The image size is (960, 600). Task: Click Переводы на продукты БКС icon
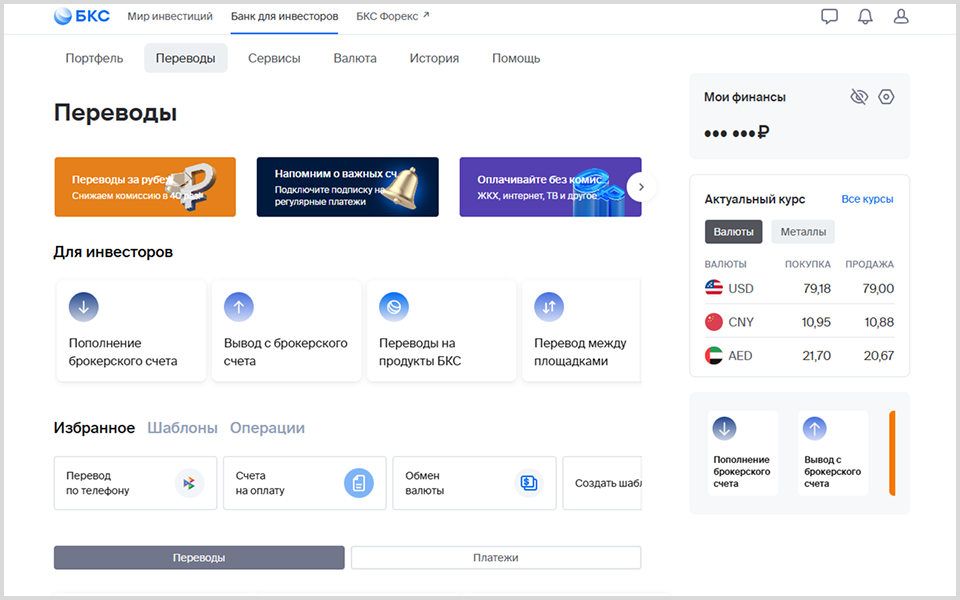[x=394, y=307]
